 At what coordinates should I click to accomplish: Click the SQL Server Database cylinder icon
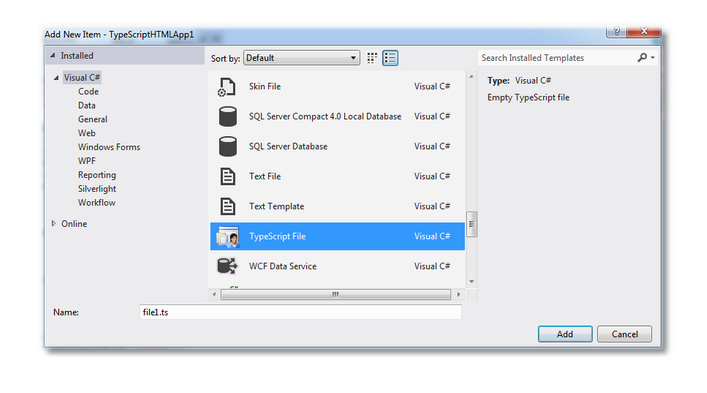point(228,146)
